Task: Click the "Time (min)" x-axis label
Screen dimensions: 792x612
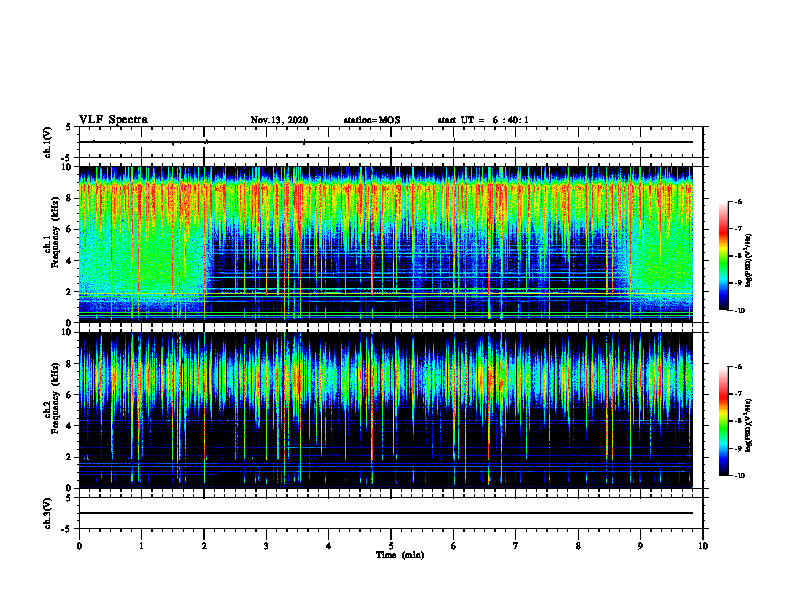Action: click(400, 555)
